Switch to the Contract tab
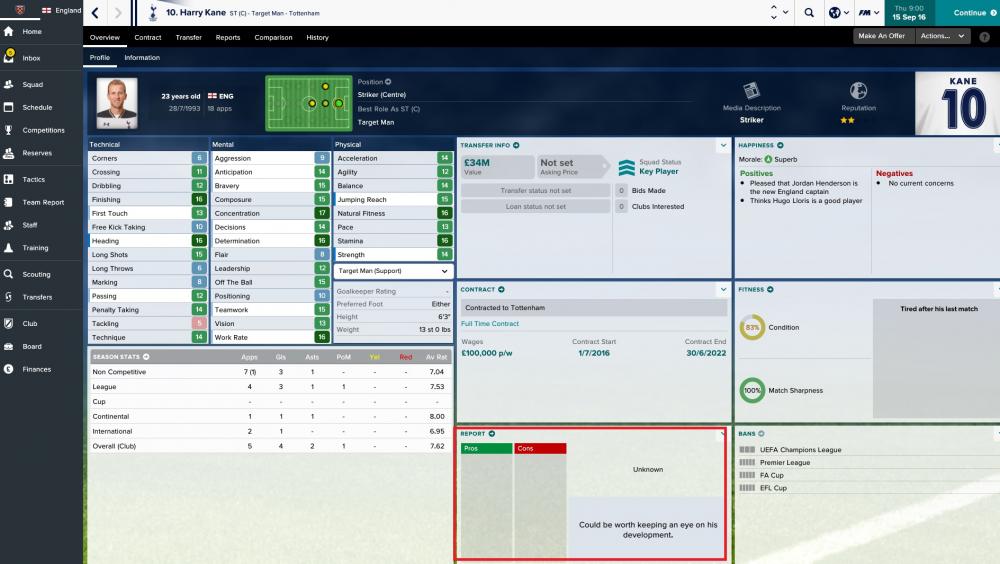1000x564 pixels. tap(148, 37)
